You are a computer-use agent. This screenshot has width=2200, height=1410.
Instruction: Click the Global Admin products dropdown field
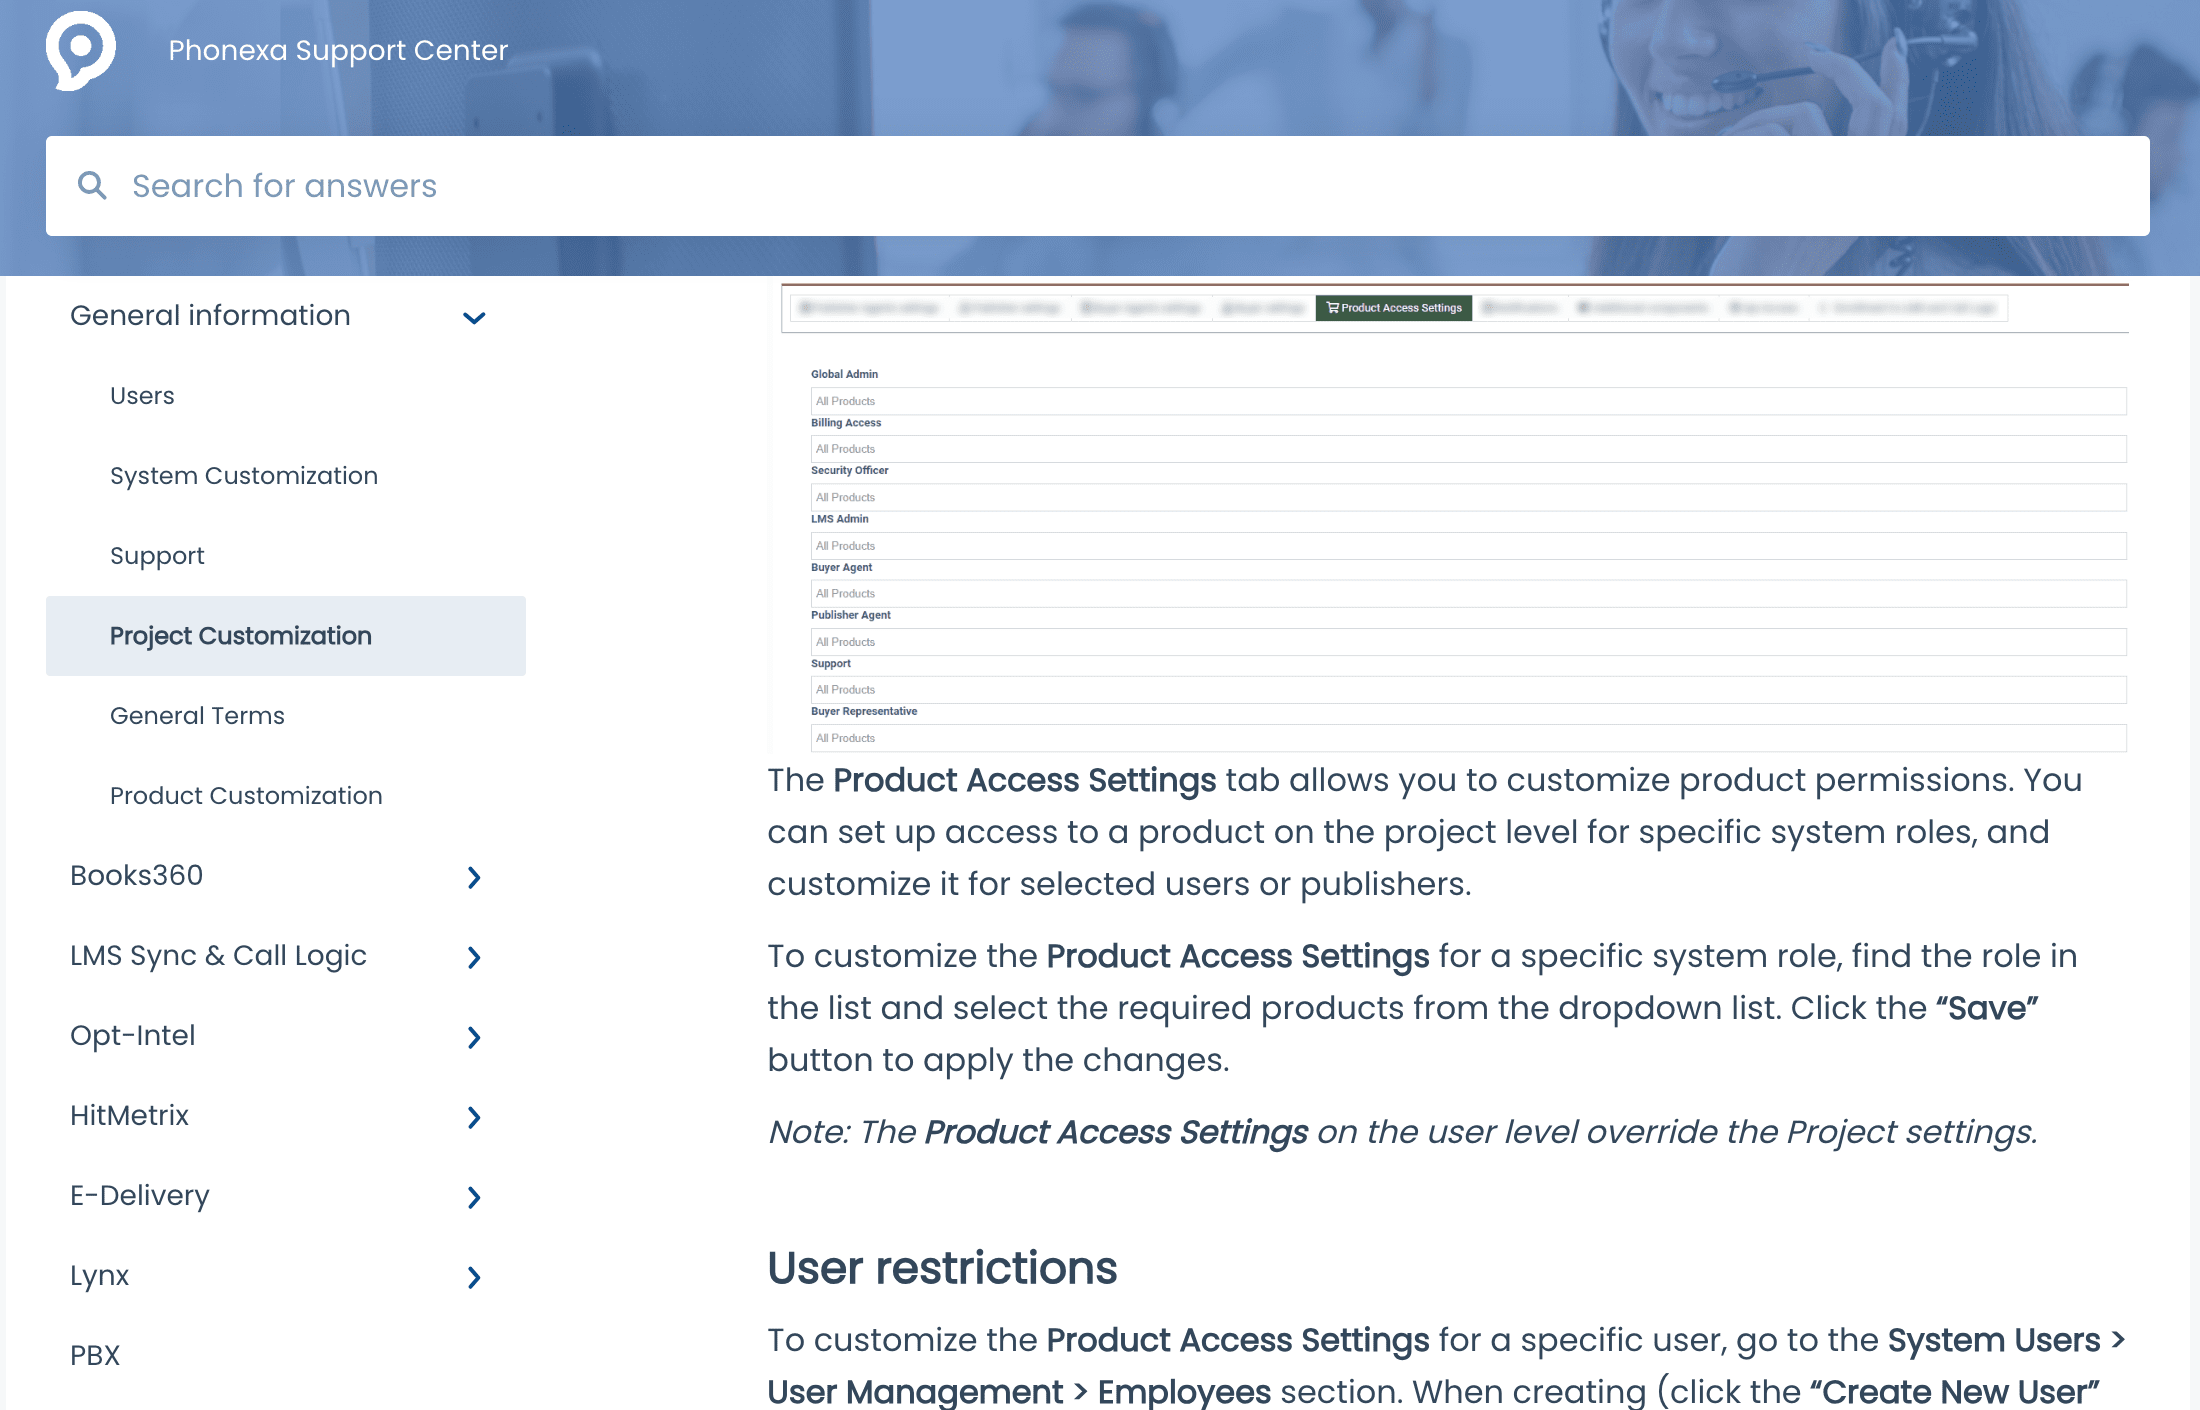(x=1468, y=401)
